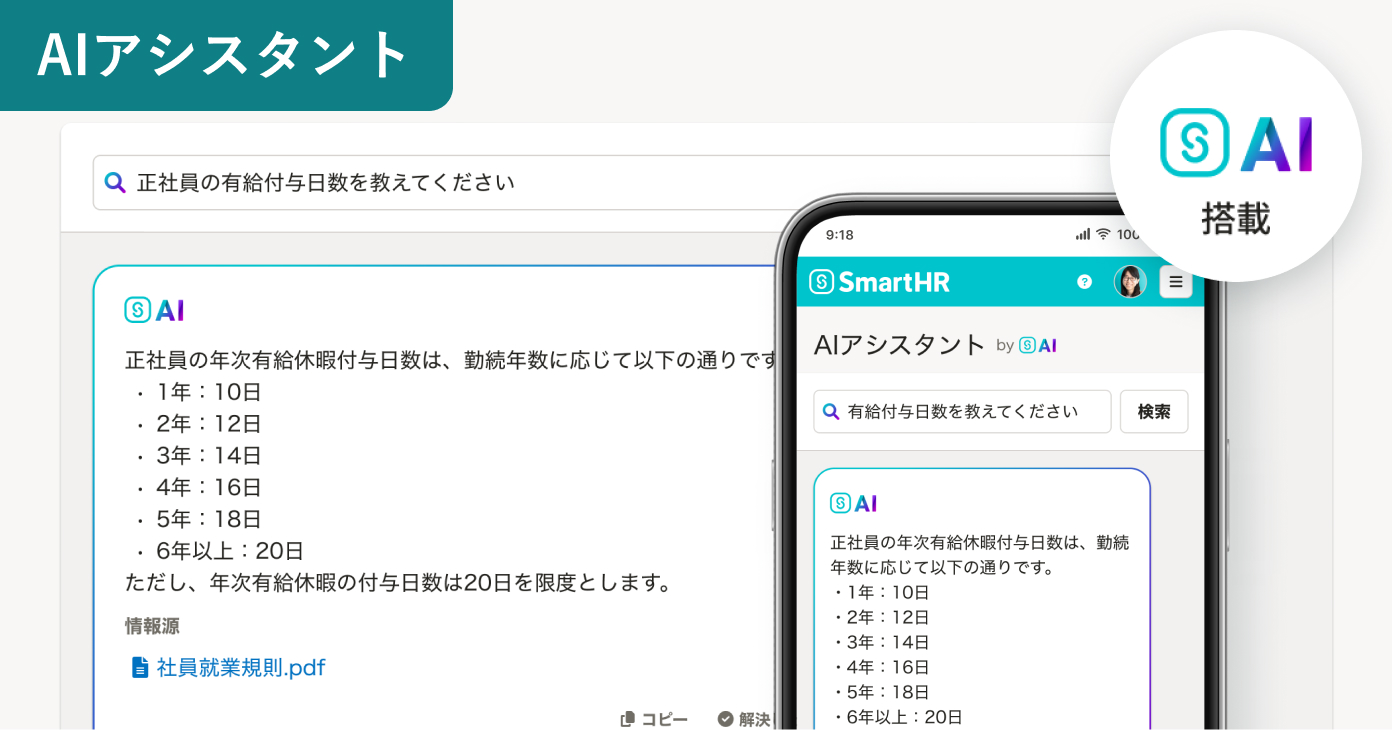Click the signal strength icon in phone status bar

[x=1083, y=234]
